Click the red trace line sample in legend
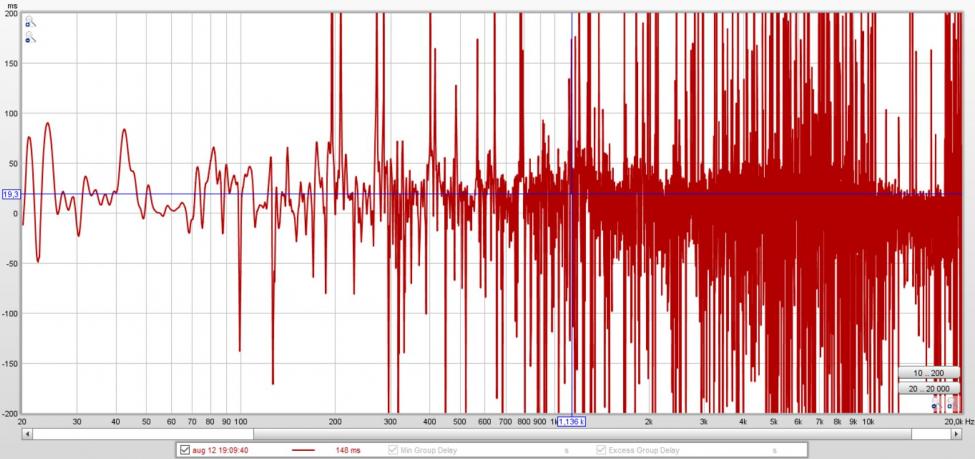This screenshot has height=459, width=975. [303, 450]
